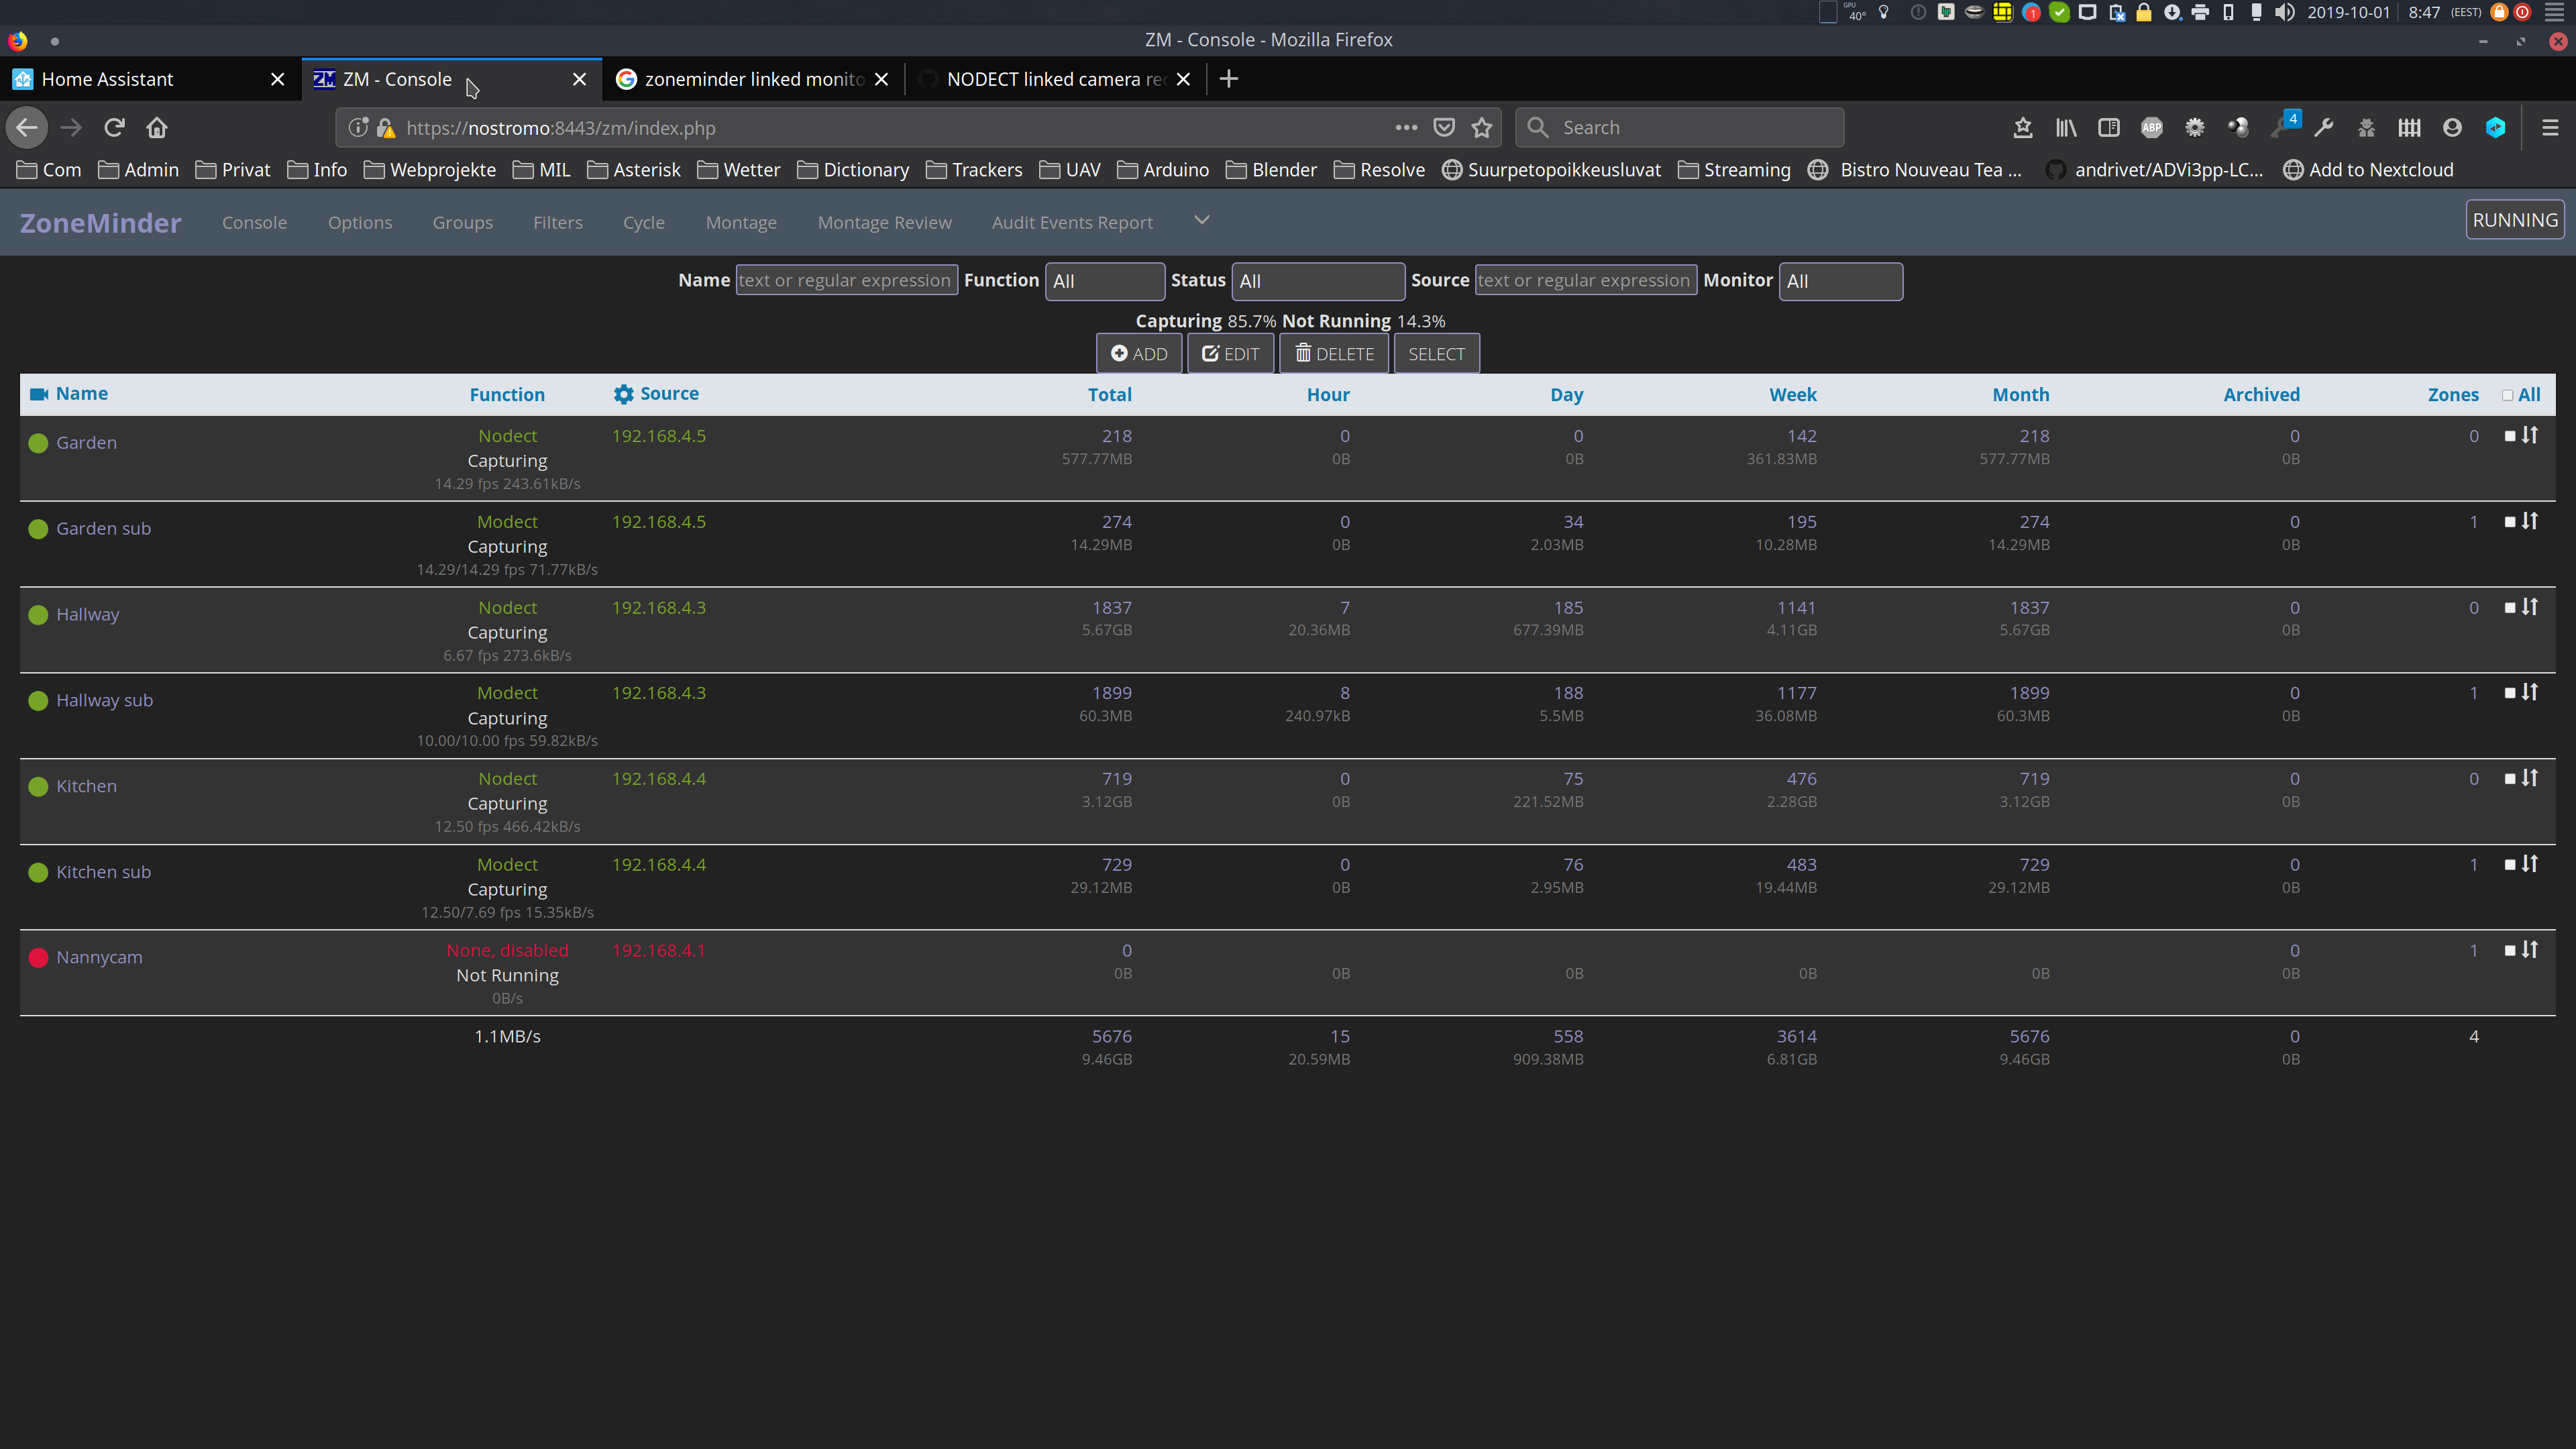The height and width of the screenshot is (1449, 2576).
Task: Check the Garden sub monitor checkbox
Action: tap(2510, 522)
